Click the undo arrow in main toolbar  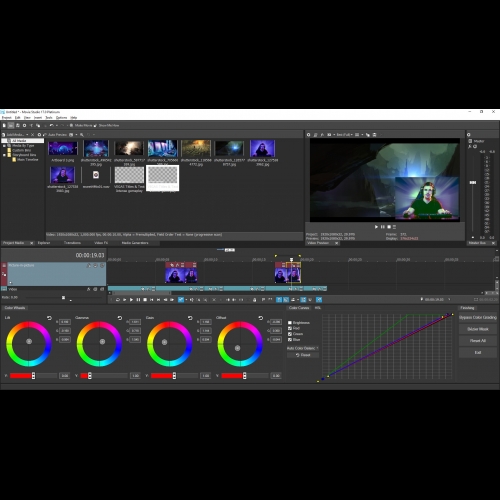52,125
